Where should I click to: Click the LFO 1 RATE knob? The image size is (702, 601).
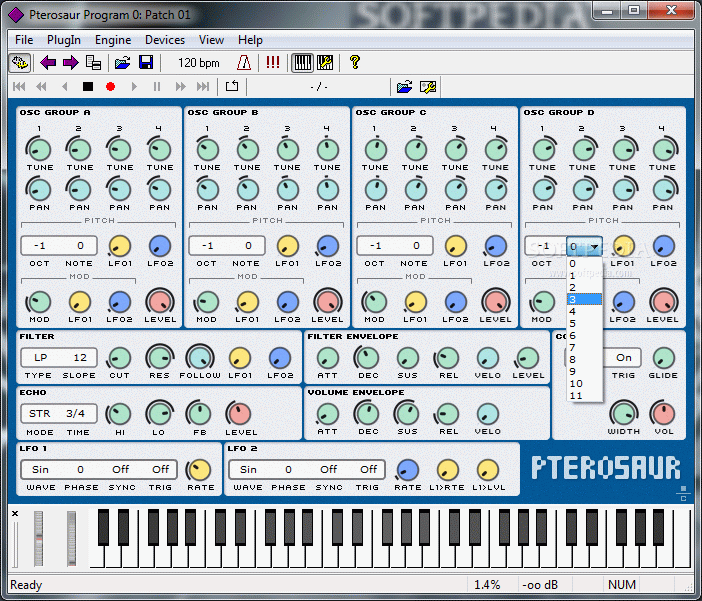pyautogui.click(x=200, y=470)
